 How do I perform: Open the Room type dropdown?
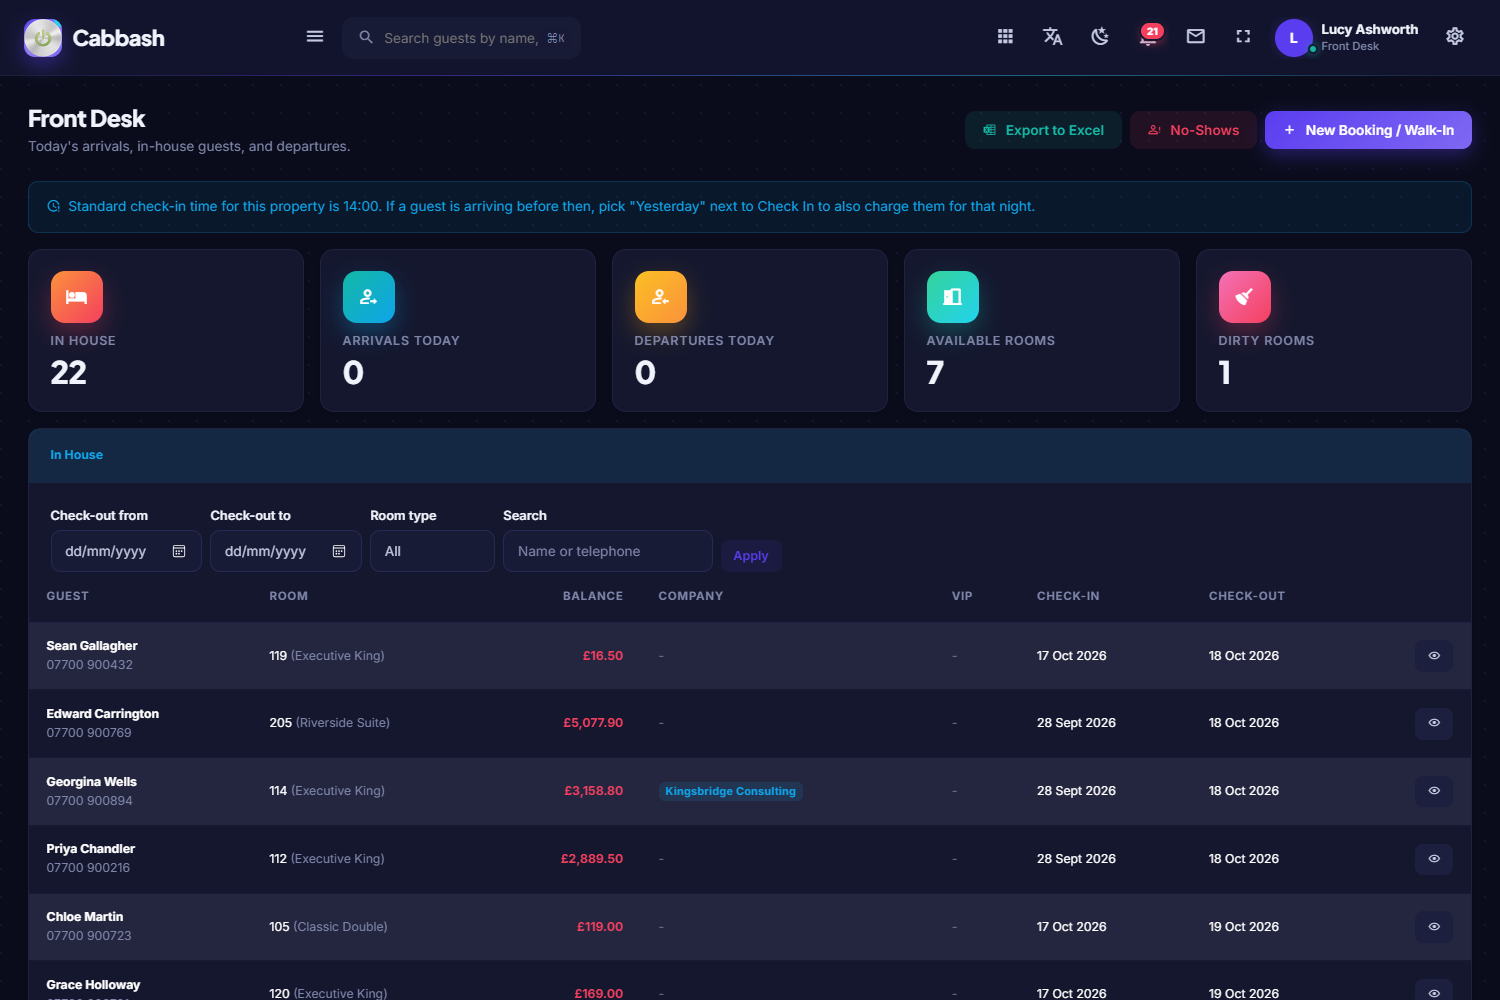(432, 551)
